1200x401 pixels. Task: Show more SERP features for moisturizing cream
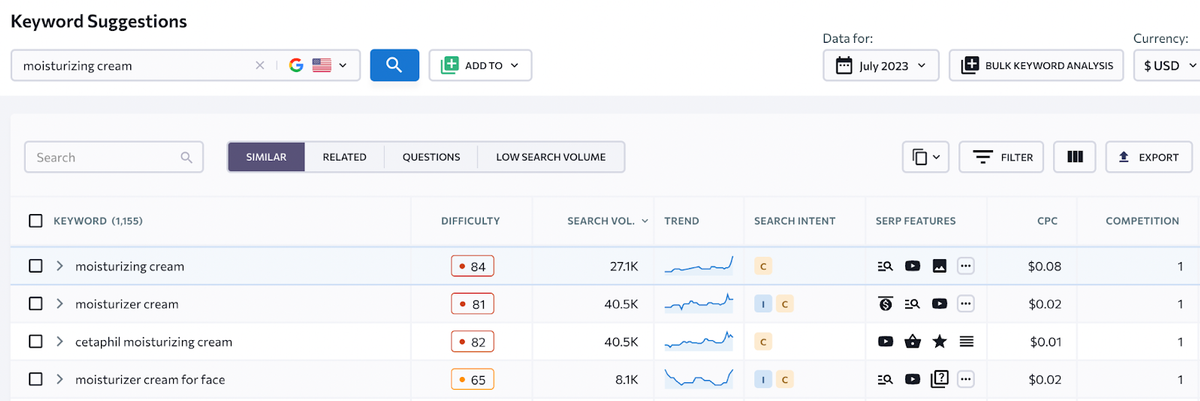(966, 266)
